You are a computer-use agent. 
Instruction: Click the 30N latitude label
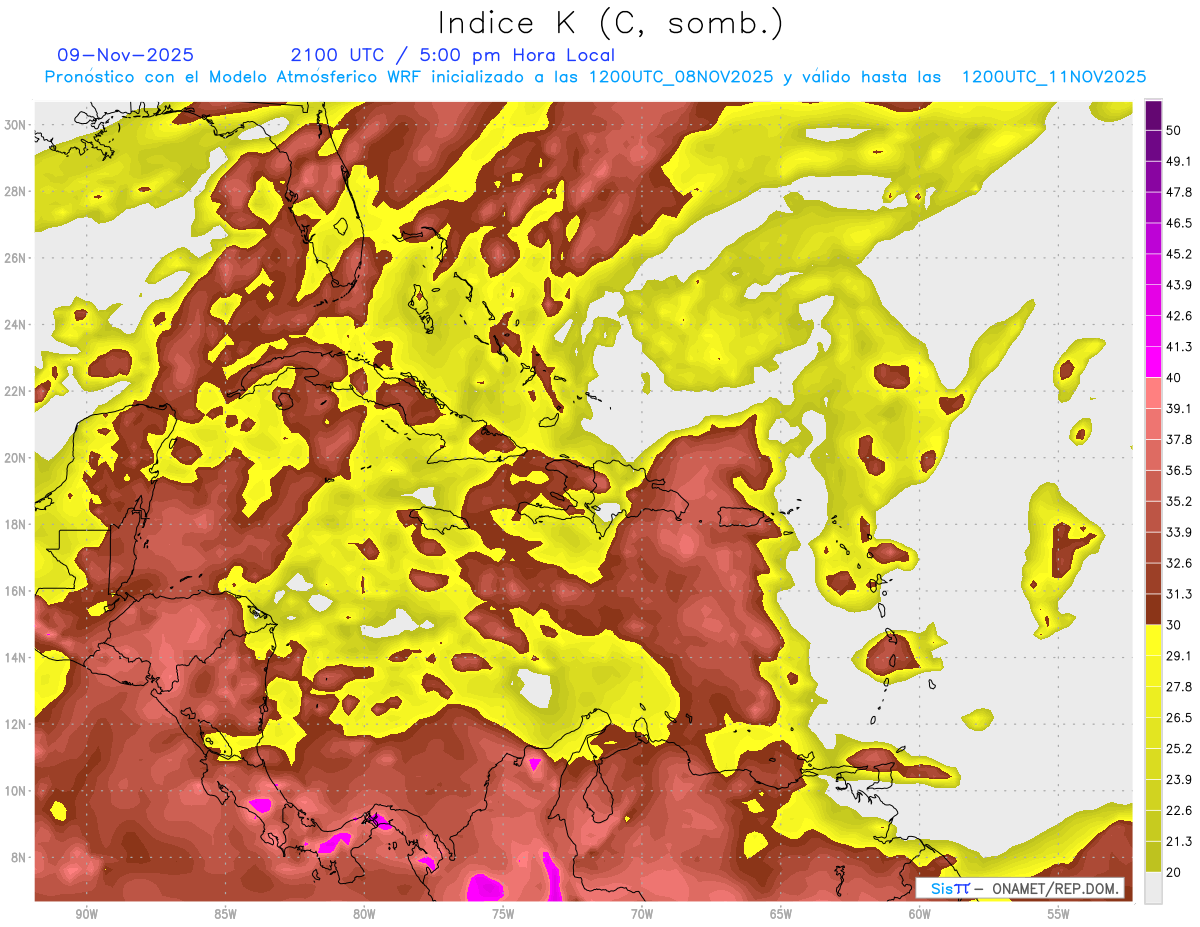pyautogui.click(x=16, y=125)
